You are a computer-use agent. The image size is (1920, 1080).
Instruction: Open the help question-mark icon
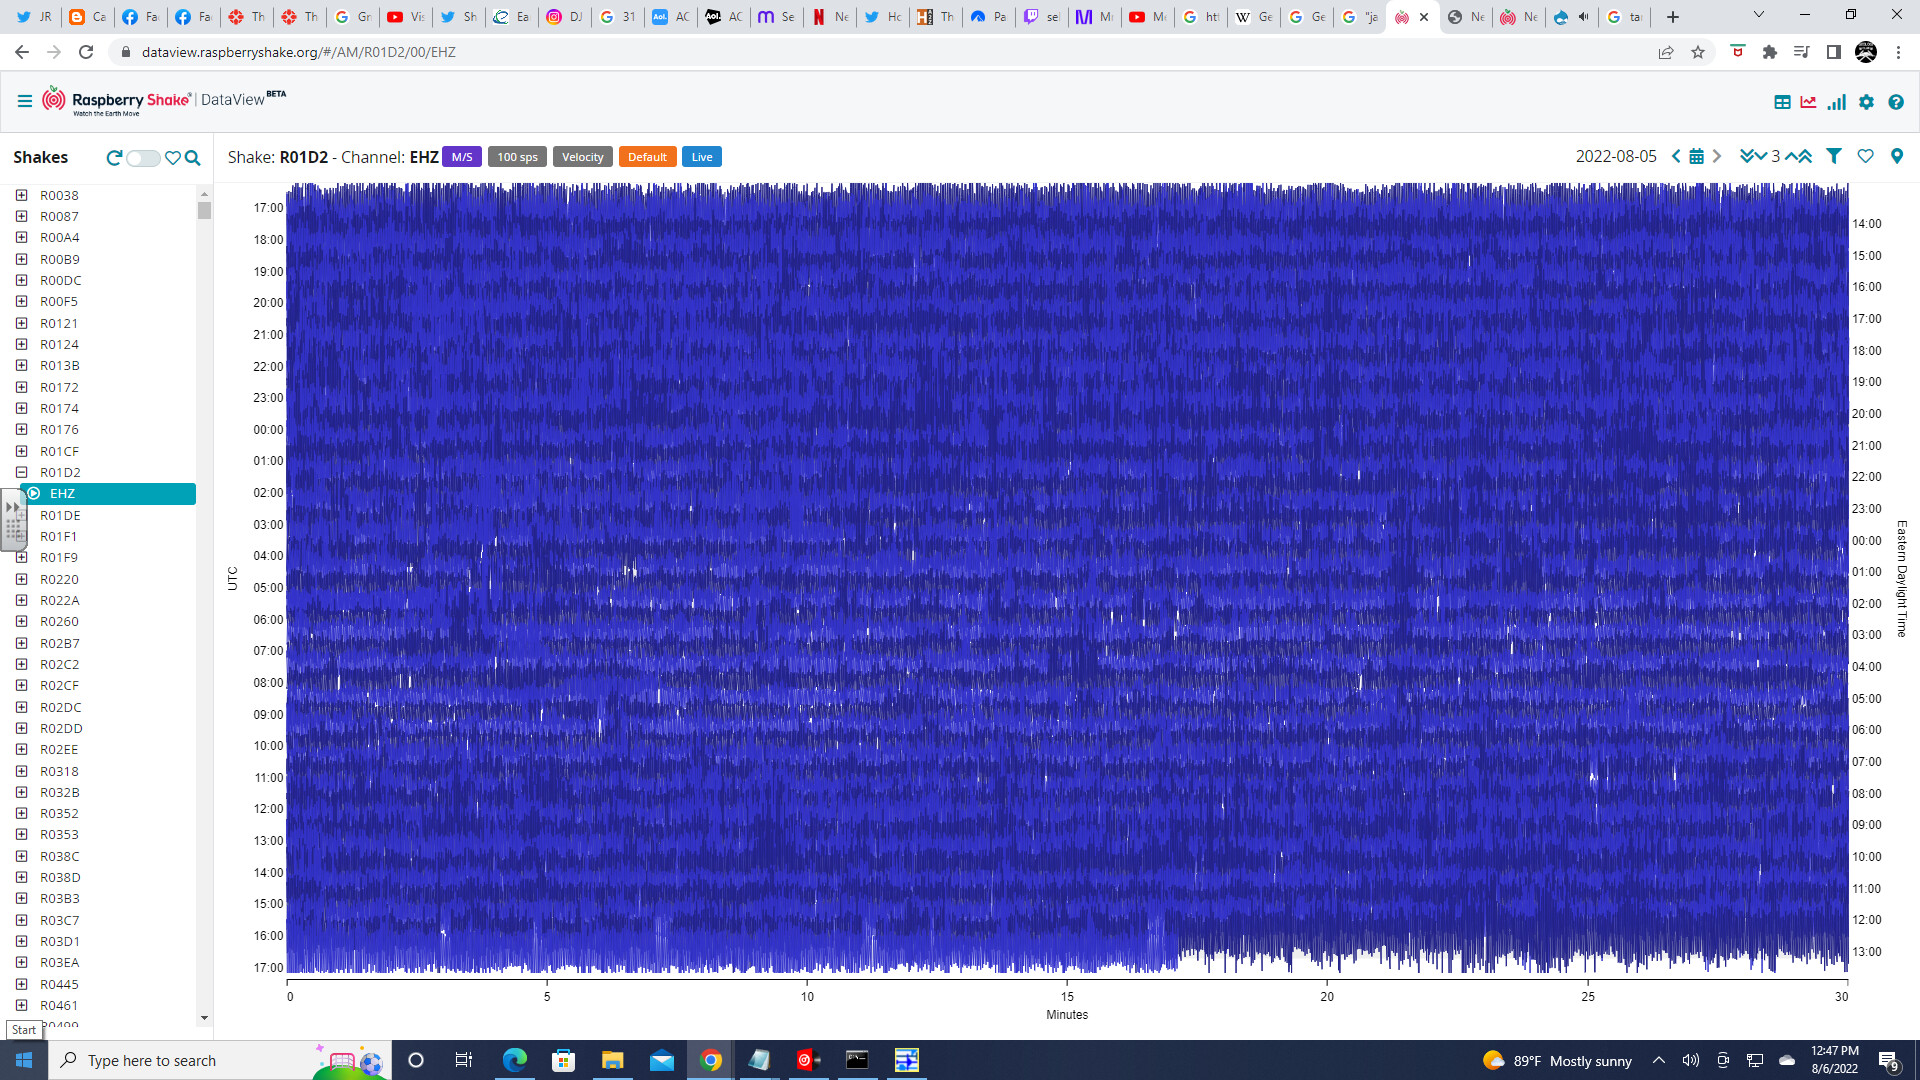tap(1896, 102)
